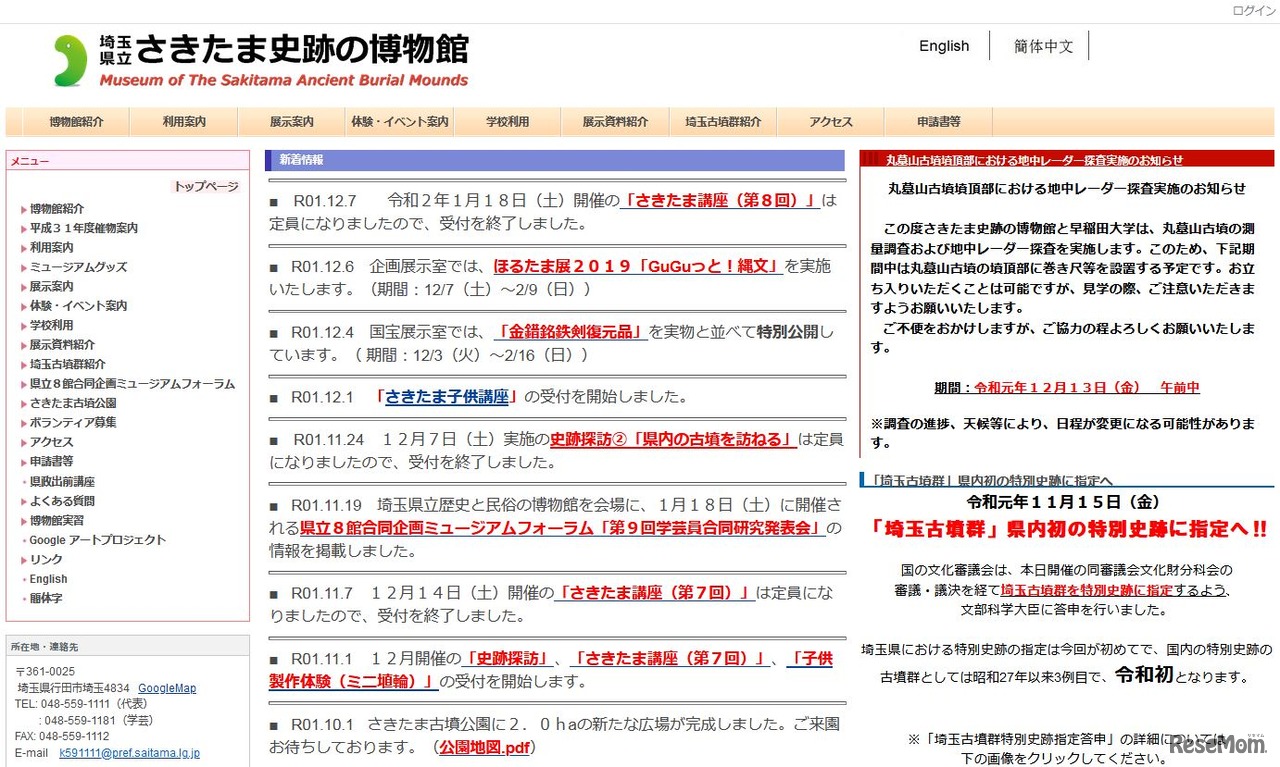
Task: Switch the site to 简体中文
Action: [x=1042, y=46]
